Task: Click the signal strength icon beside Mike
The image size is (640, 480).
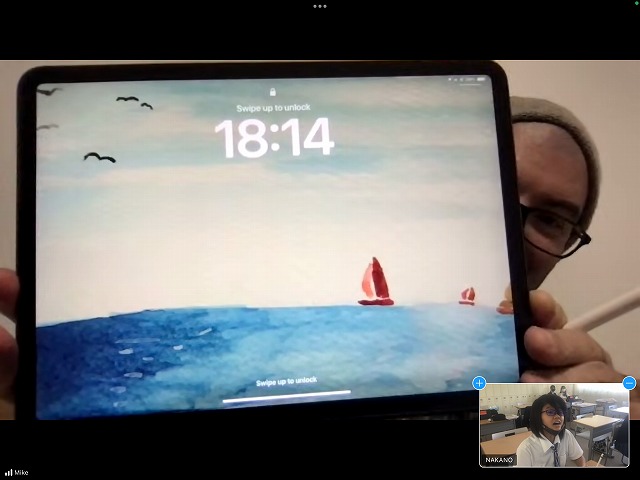Action: [8, 473]
